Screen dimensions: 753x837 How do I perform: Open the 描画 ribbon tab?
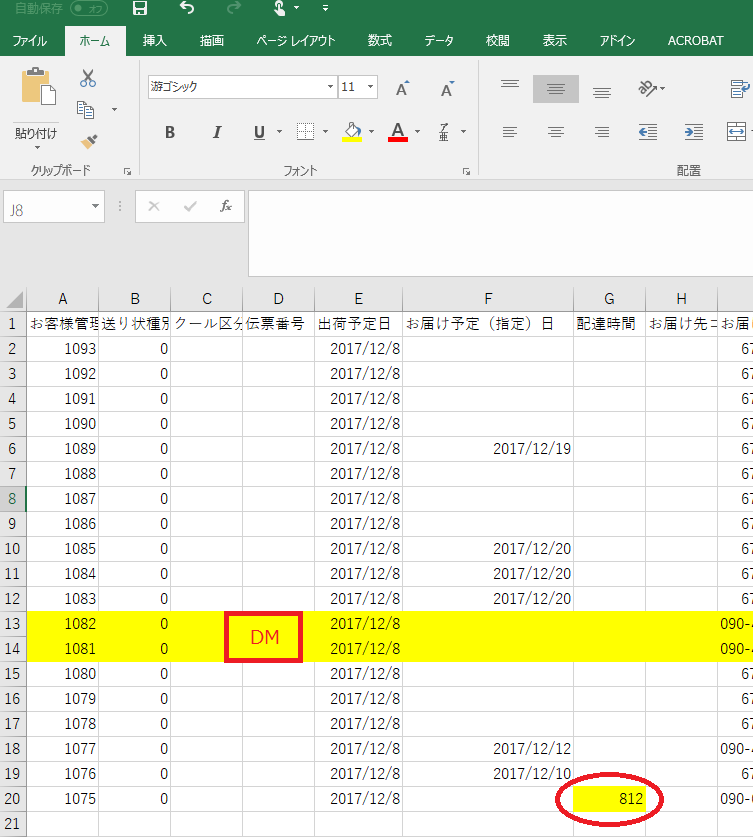(x=212, y=41)
